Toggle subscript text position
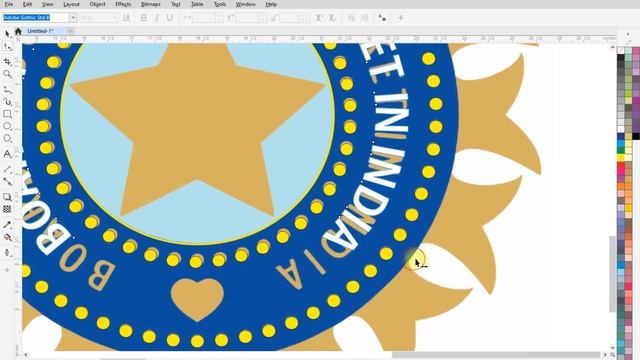 332,18
